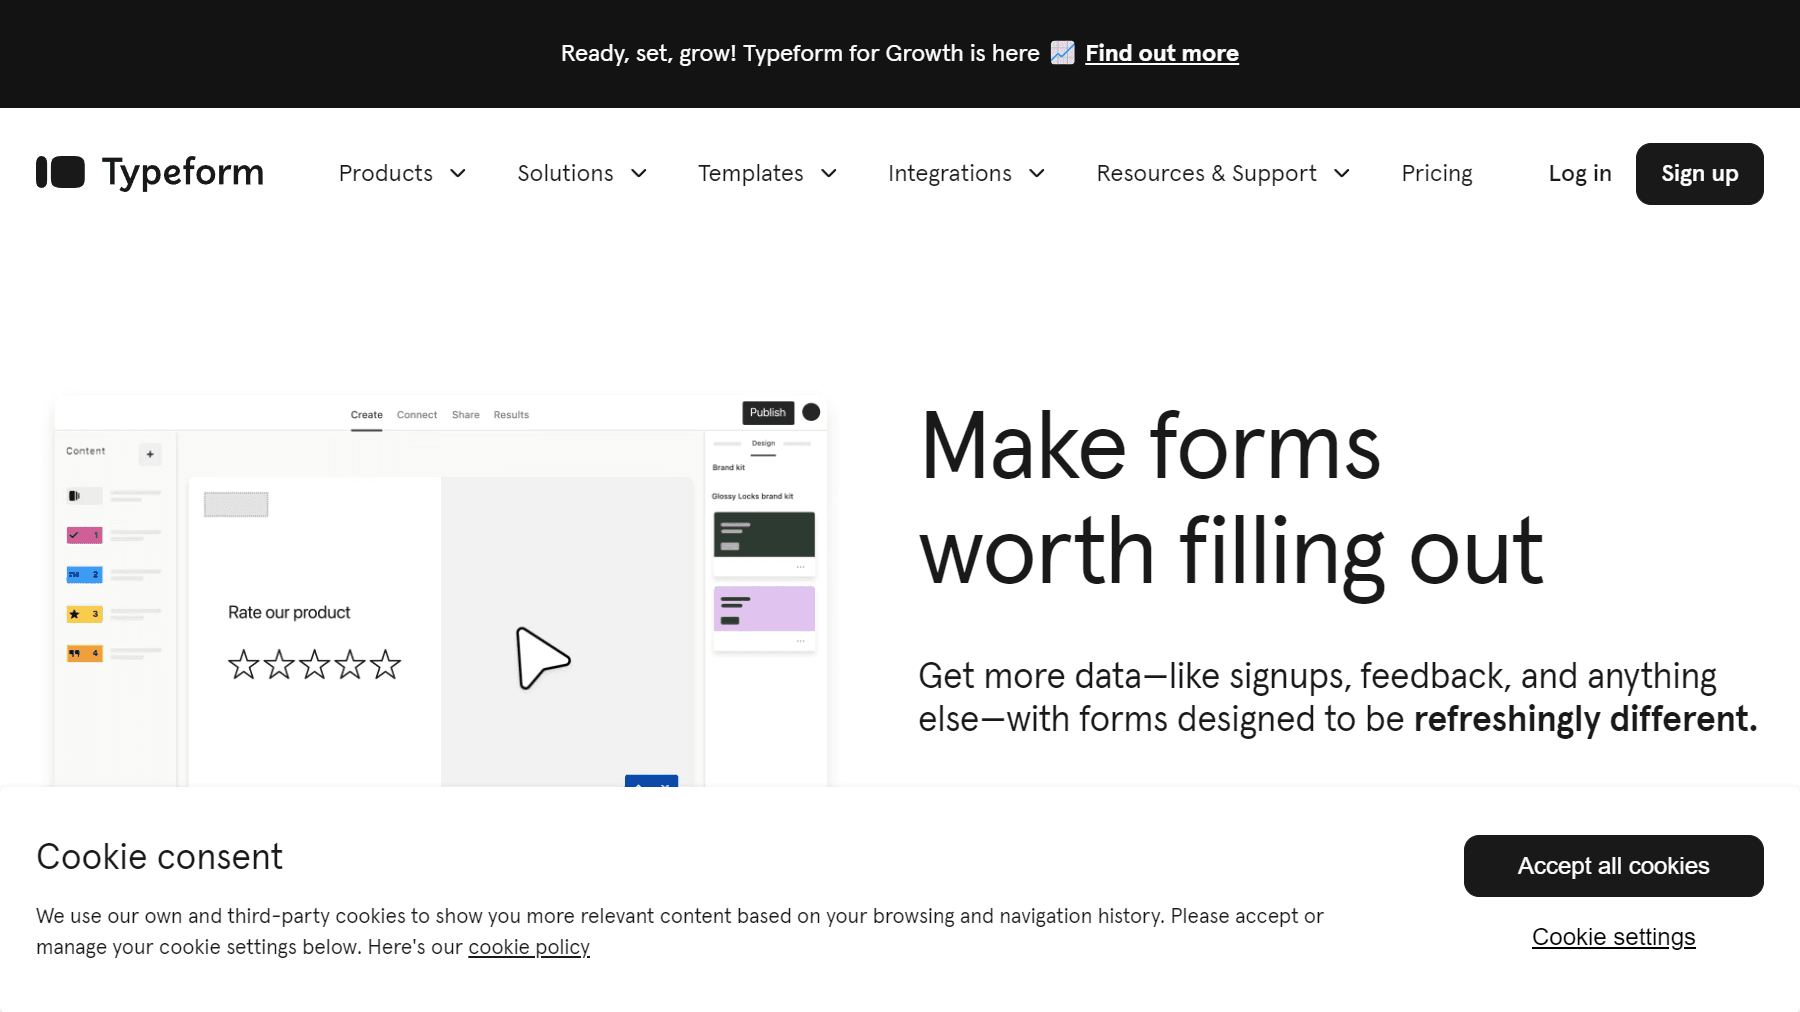Screen dimensions: 1800x1012
Task: Follow the Find out more link
Action: click(1161, 53)
